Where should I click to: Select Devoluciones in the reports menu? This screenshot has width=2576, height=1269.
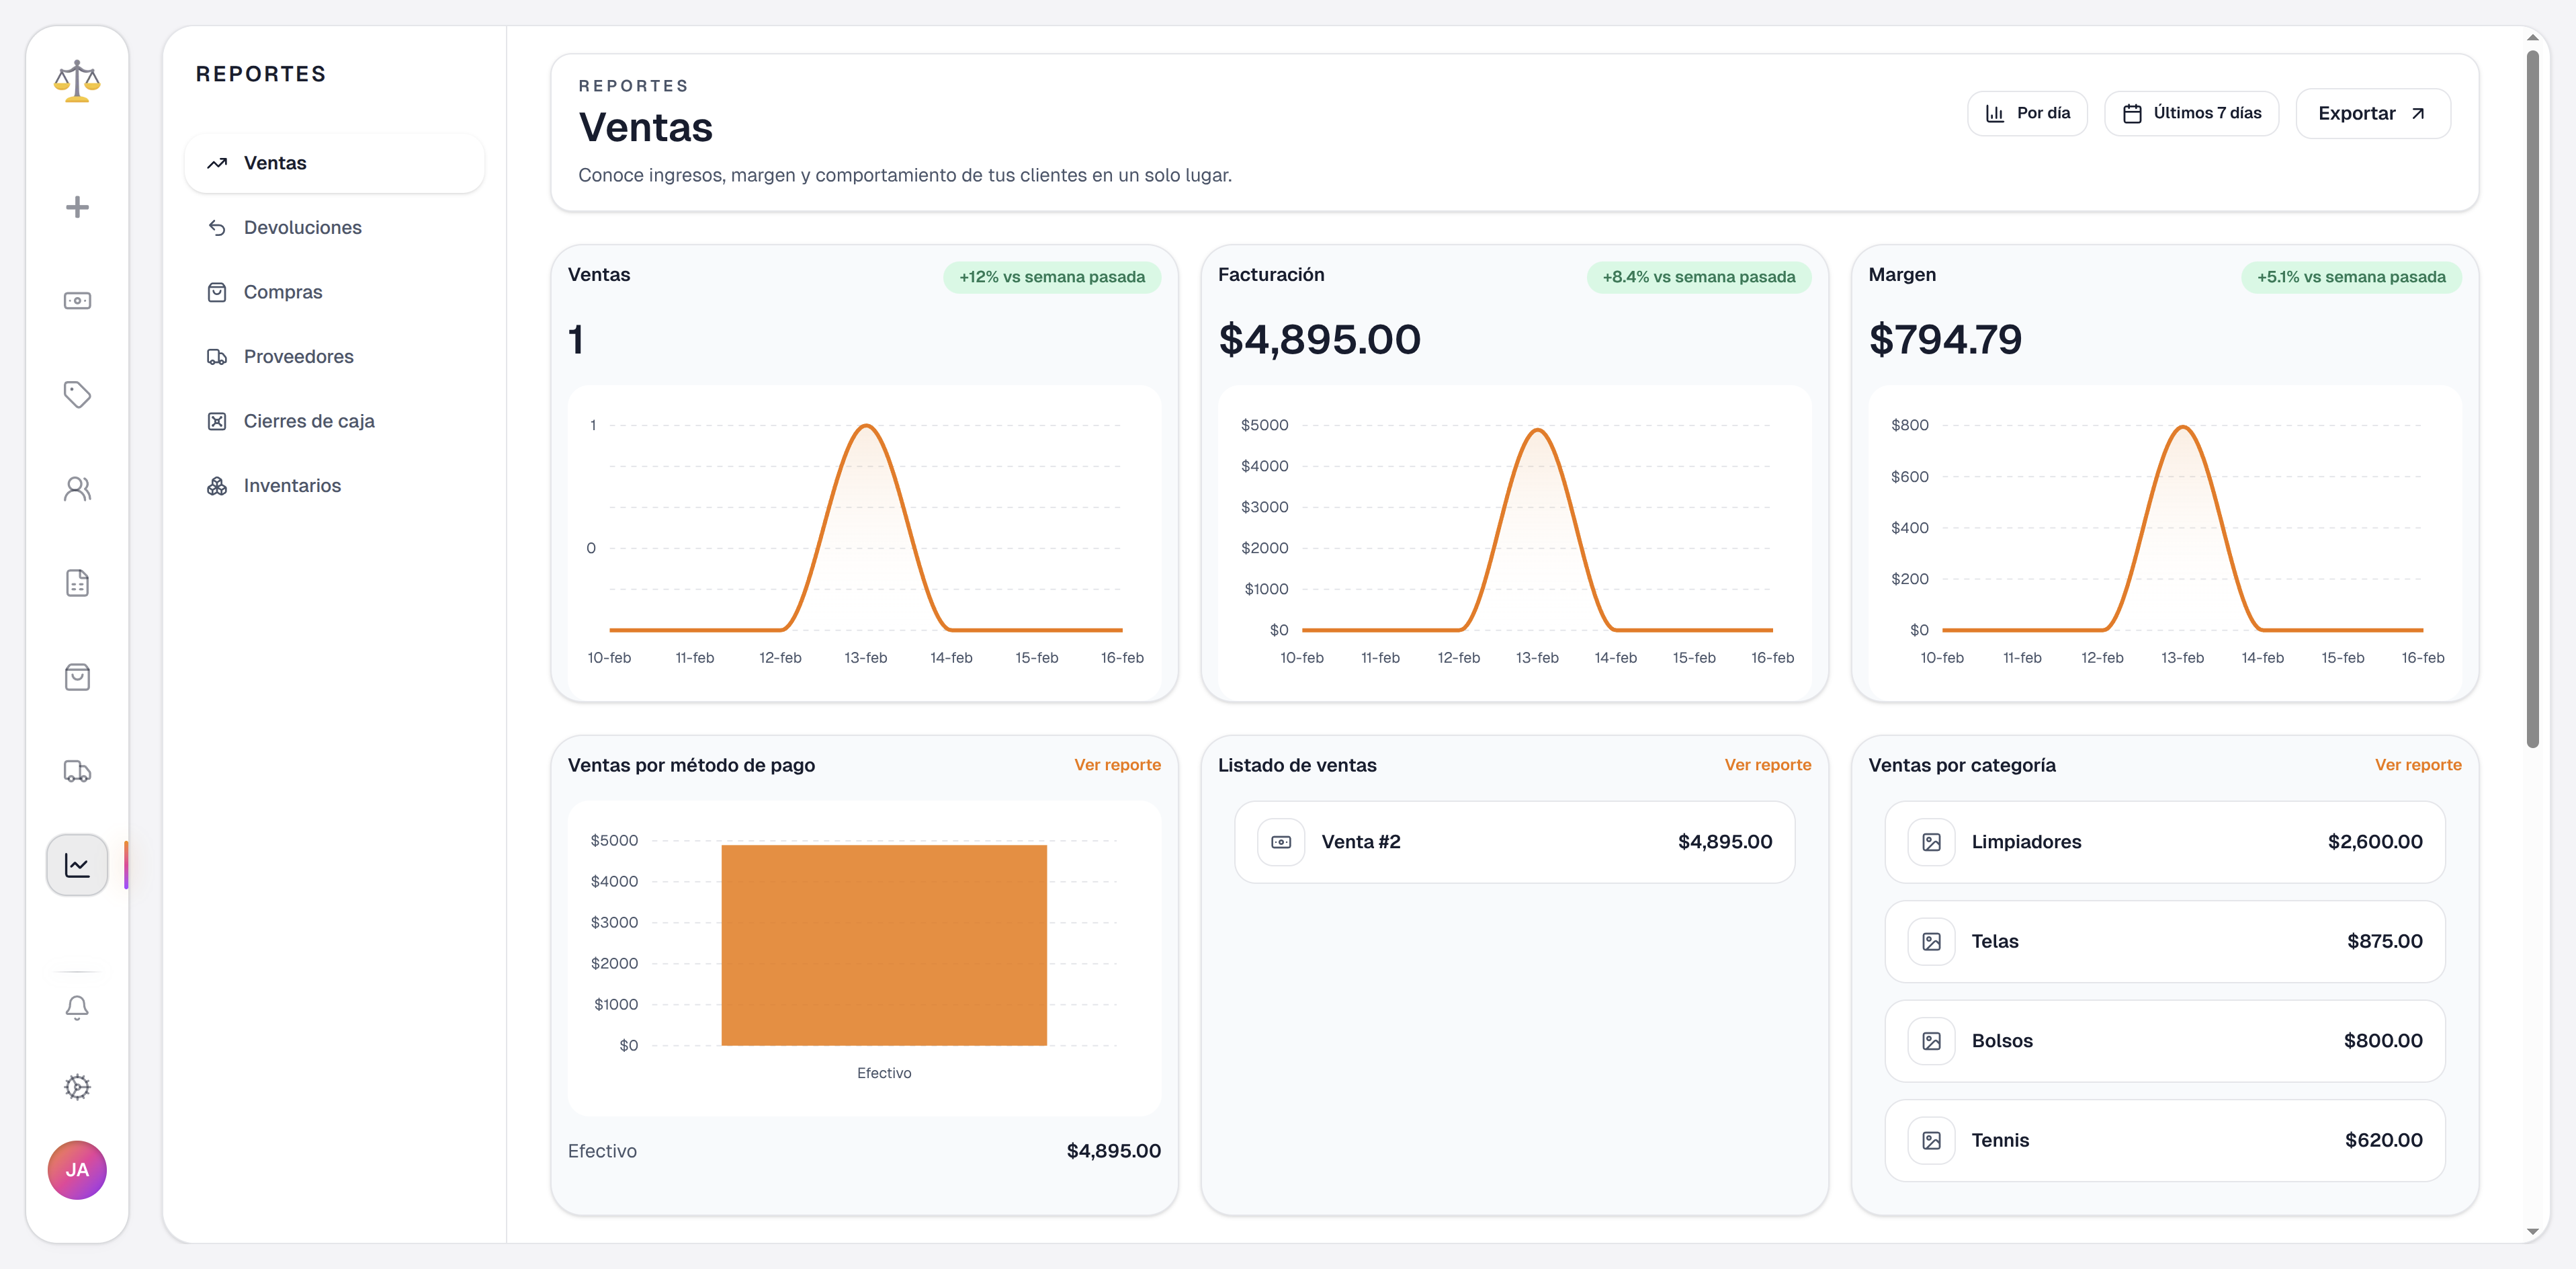coord(302,228)
